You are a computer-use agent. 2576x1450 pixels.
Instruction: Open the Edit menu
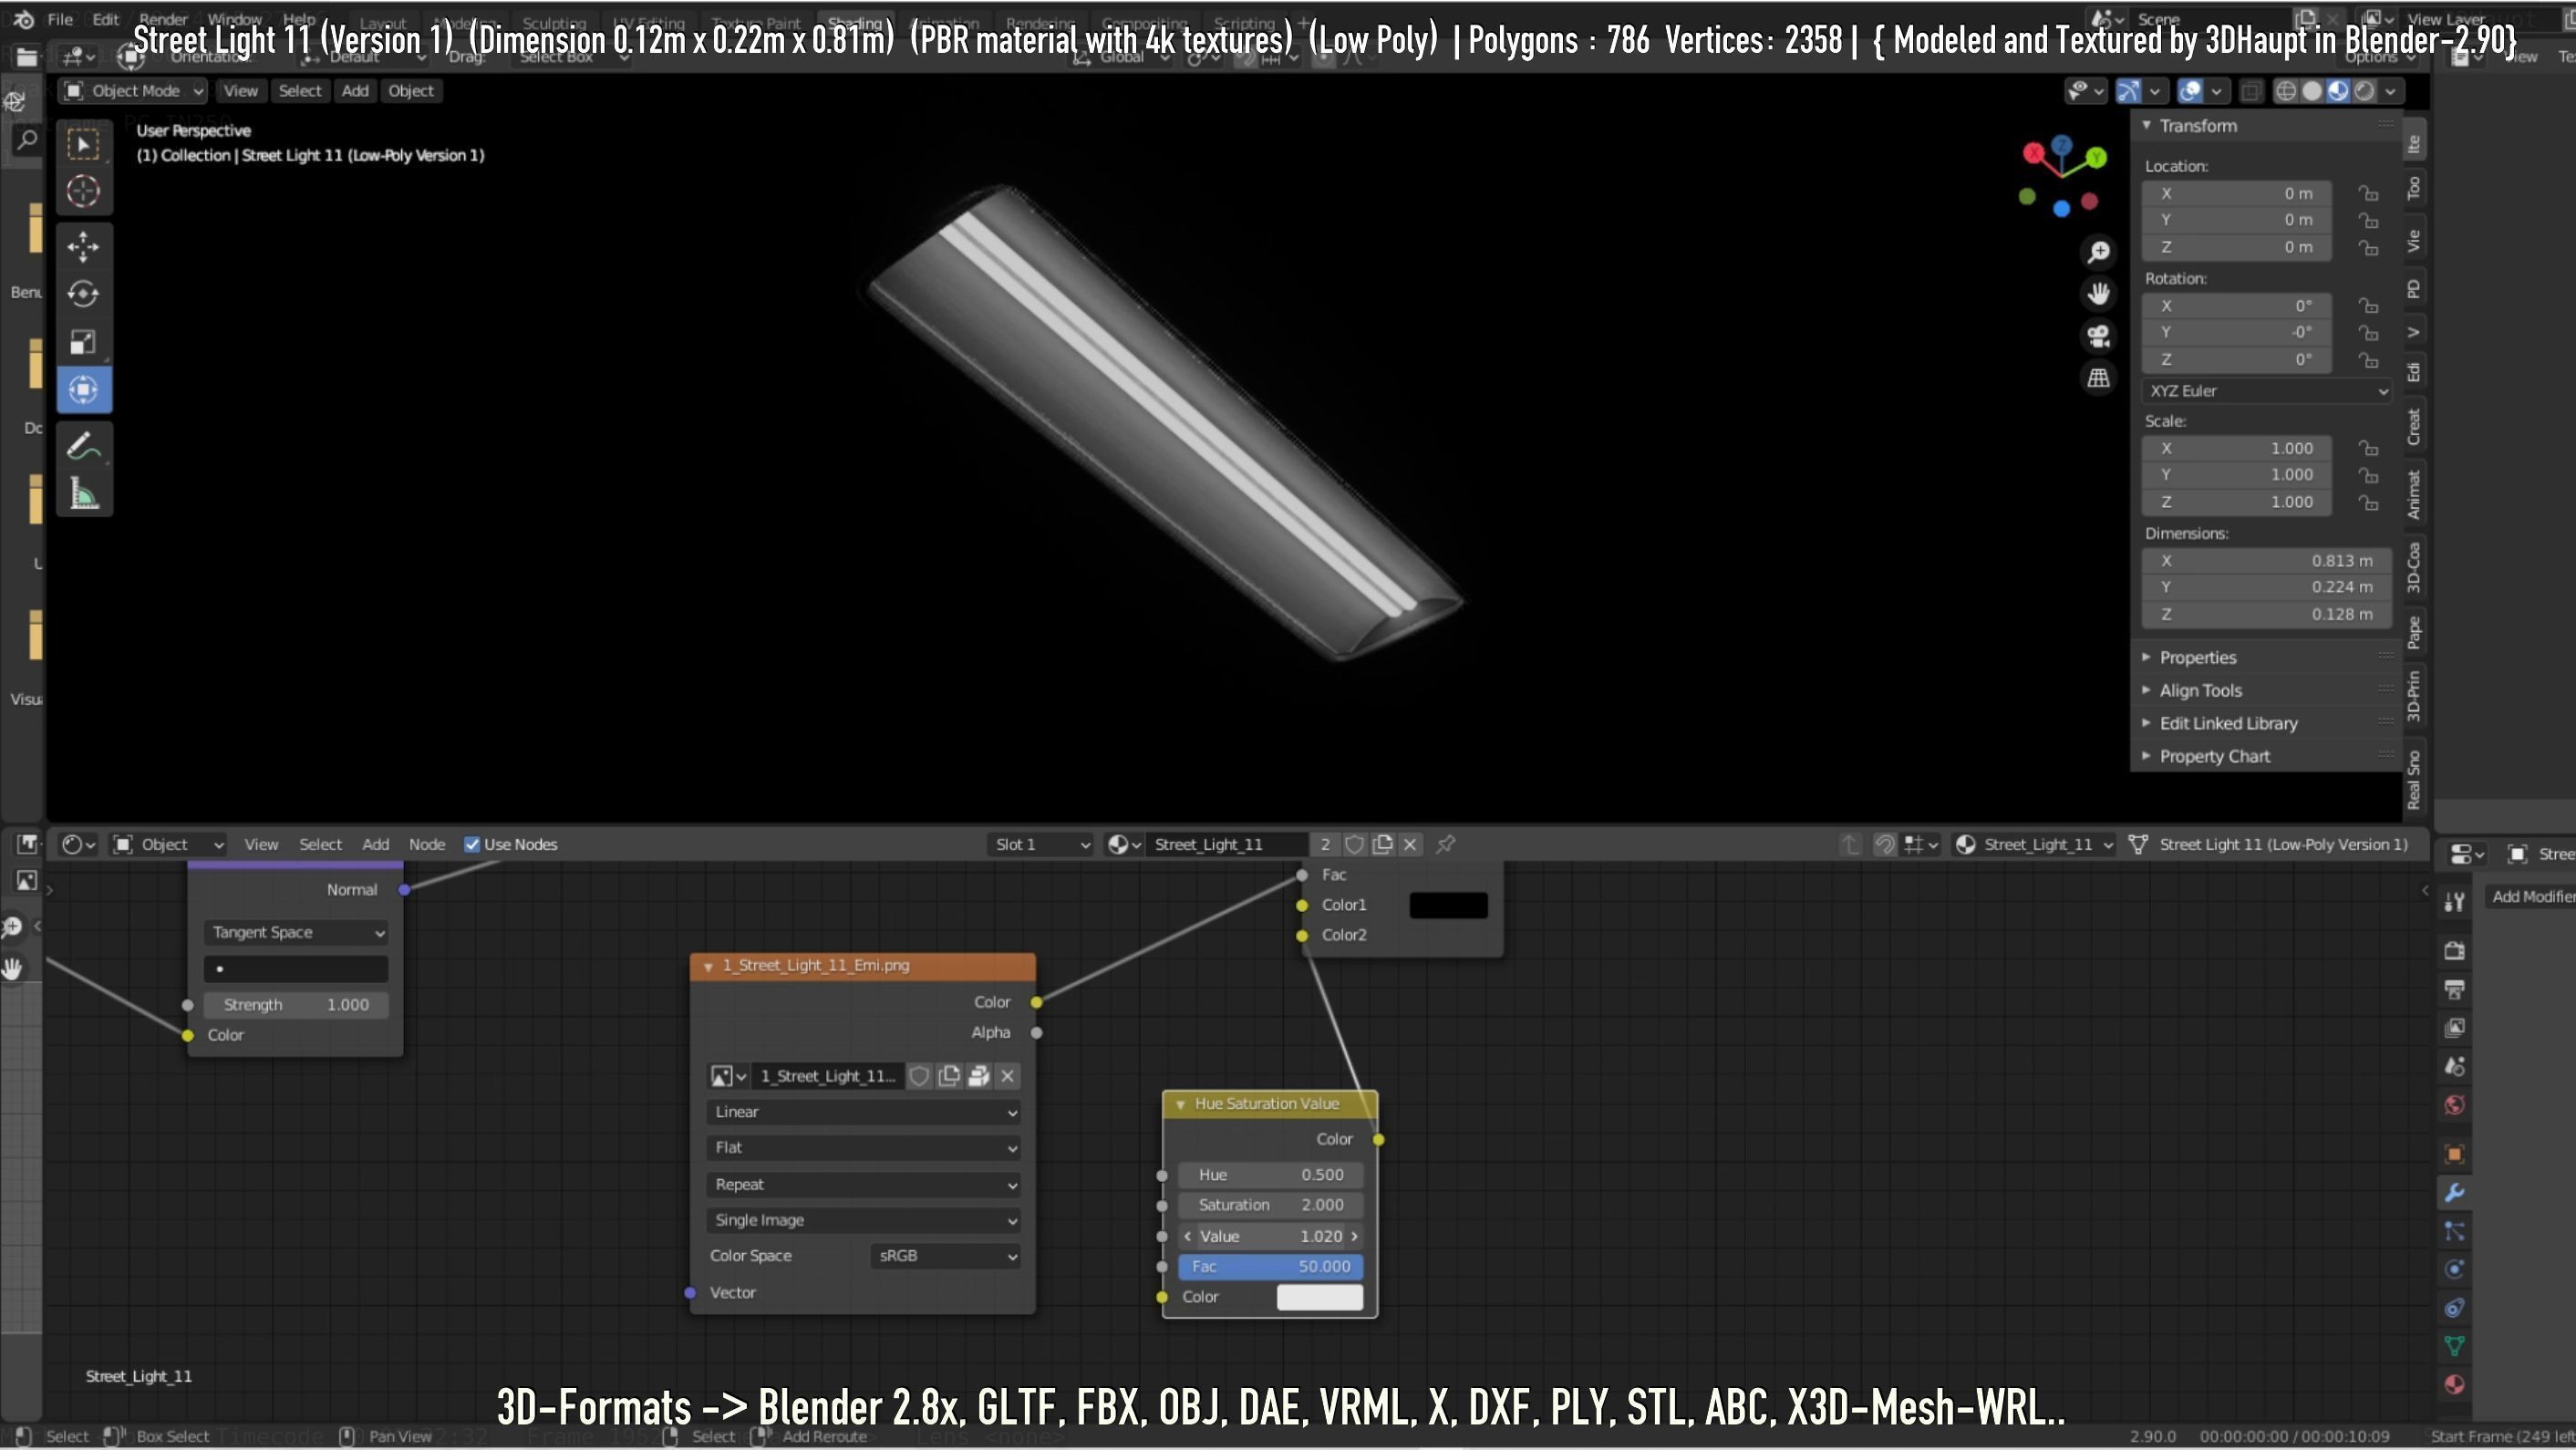tap(105, 19)
